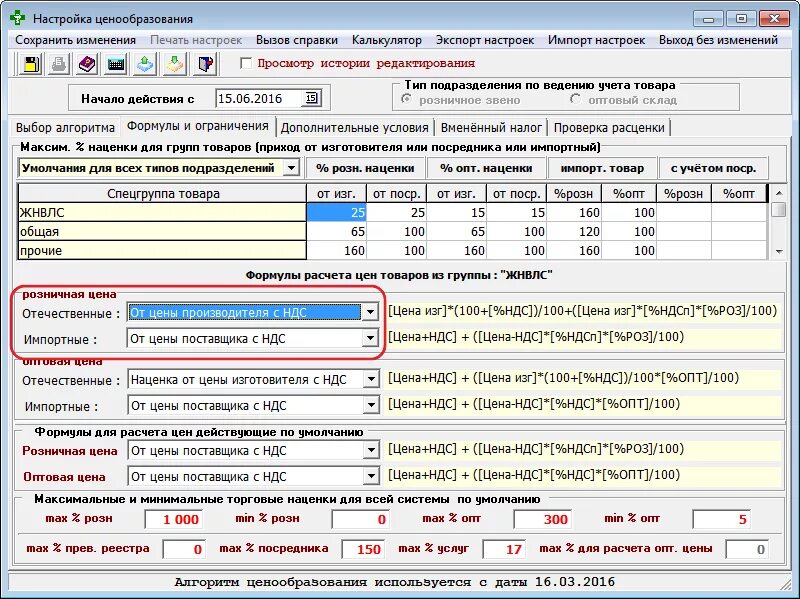Click max % прев. реестра field
The height and width of the screenshot is (599, 800).
(184, 549)
